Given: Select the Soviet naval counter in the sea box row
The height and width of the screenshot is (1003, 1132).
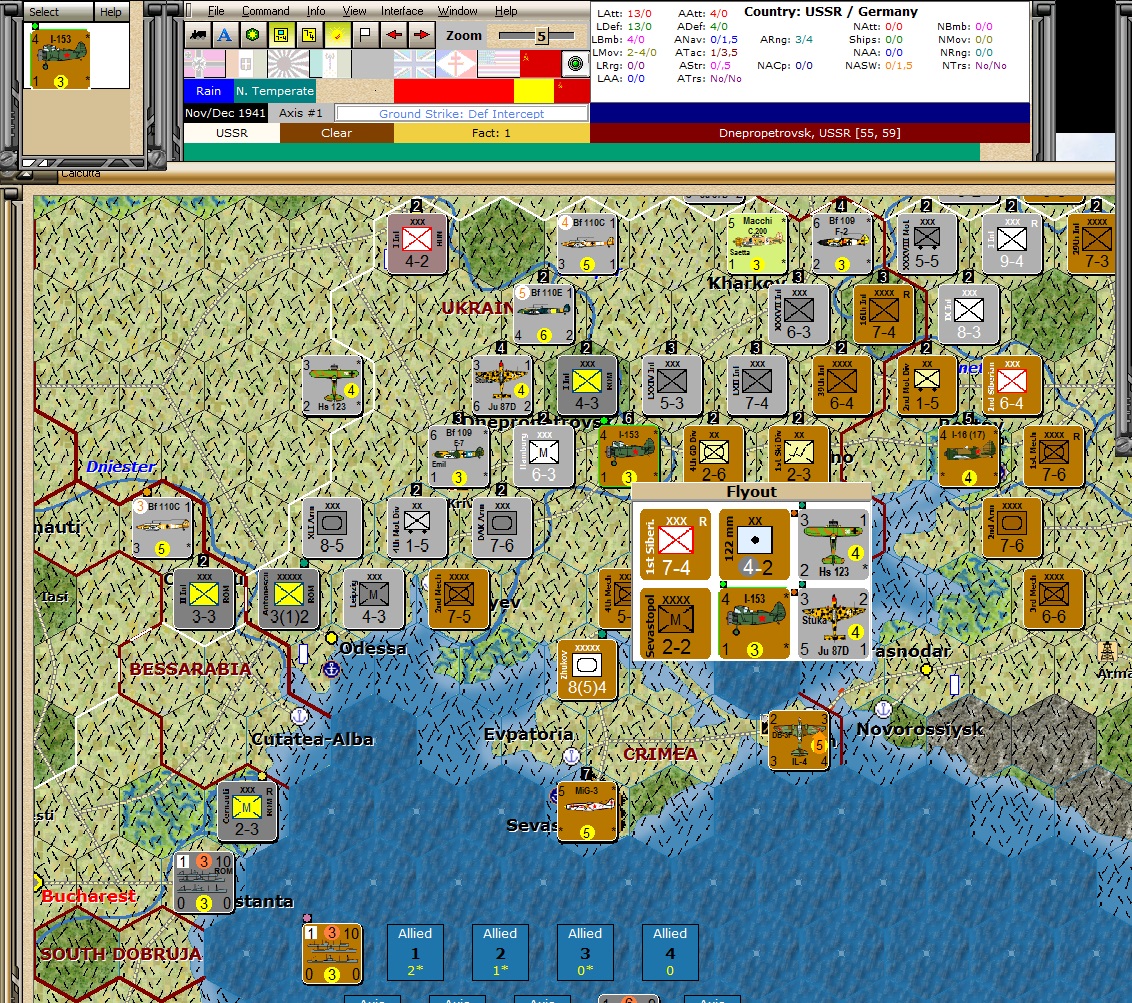Looking at the screenshot, I should [332, 953].
